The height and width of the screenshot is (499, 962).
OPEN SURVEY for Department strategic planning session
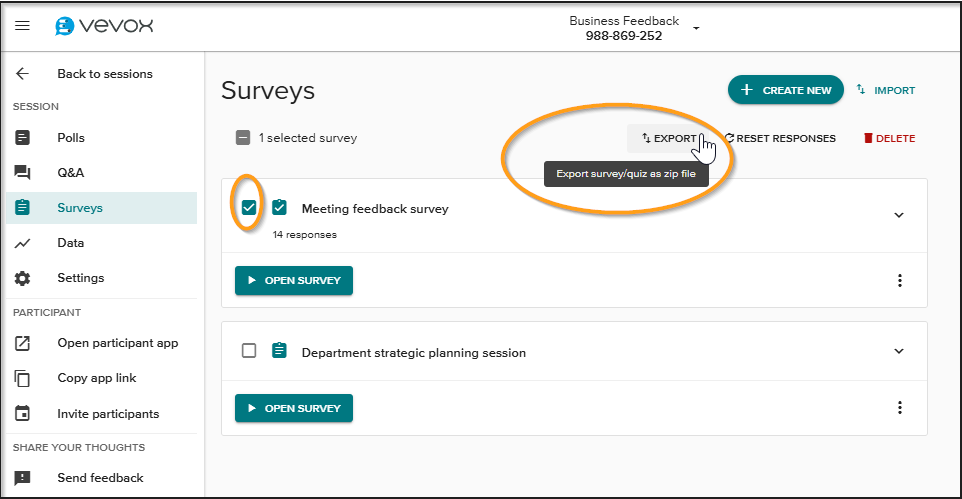pyautogui.click(x=294, y=408)
